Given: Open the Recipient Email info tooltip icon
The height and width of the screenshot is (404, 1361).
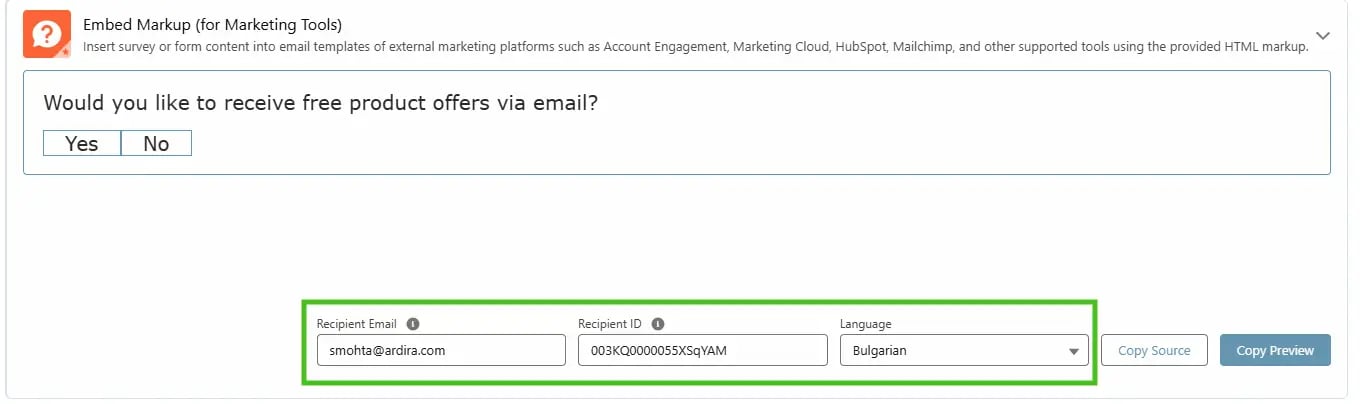Looking at the screenshot, I should (413, 324).
